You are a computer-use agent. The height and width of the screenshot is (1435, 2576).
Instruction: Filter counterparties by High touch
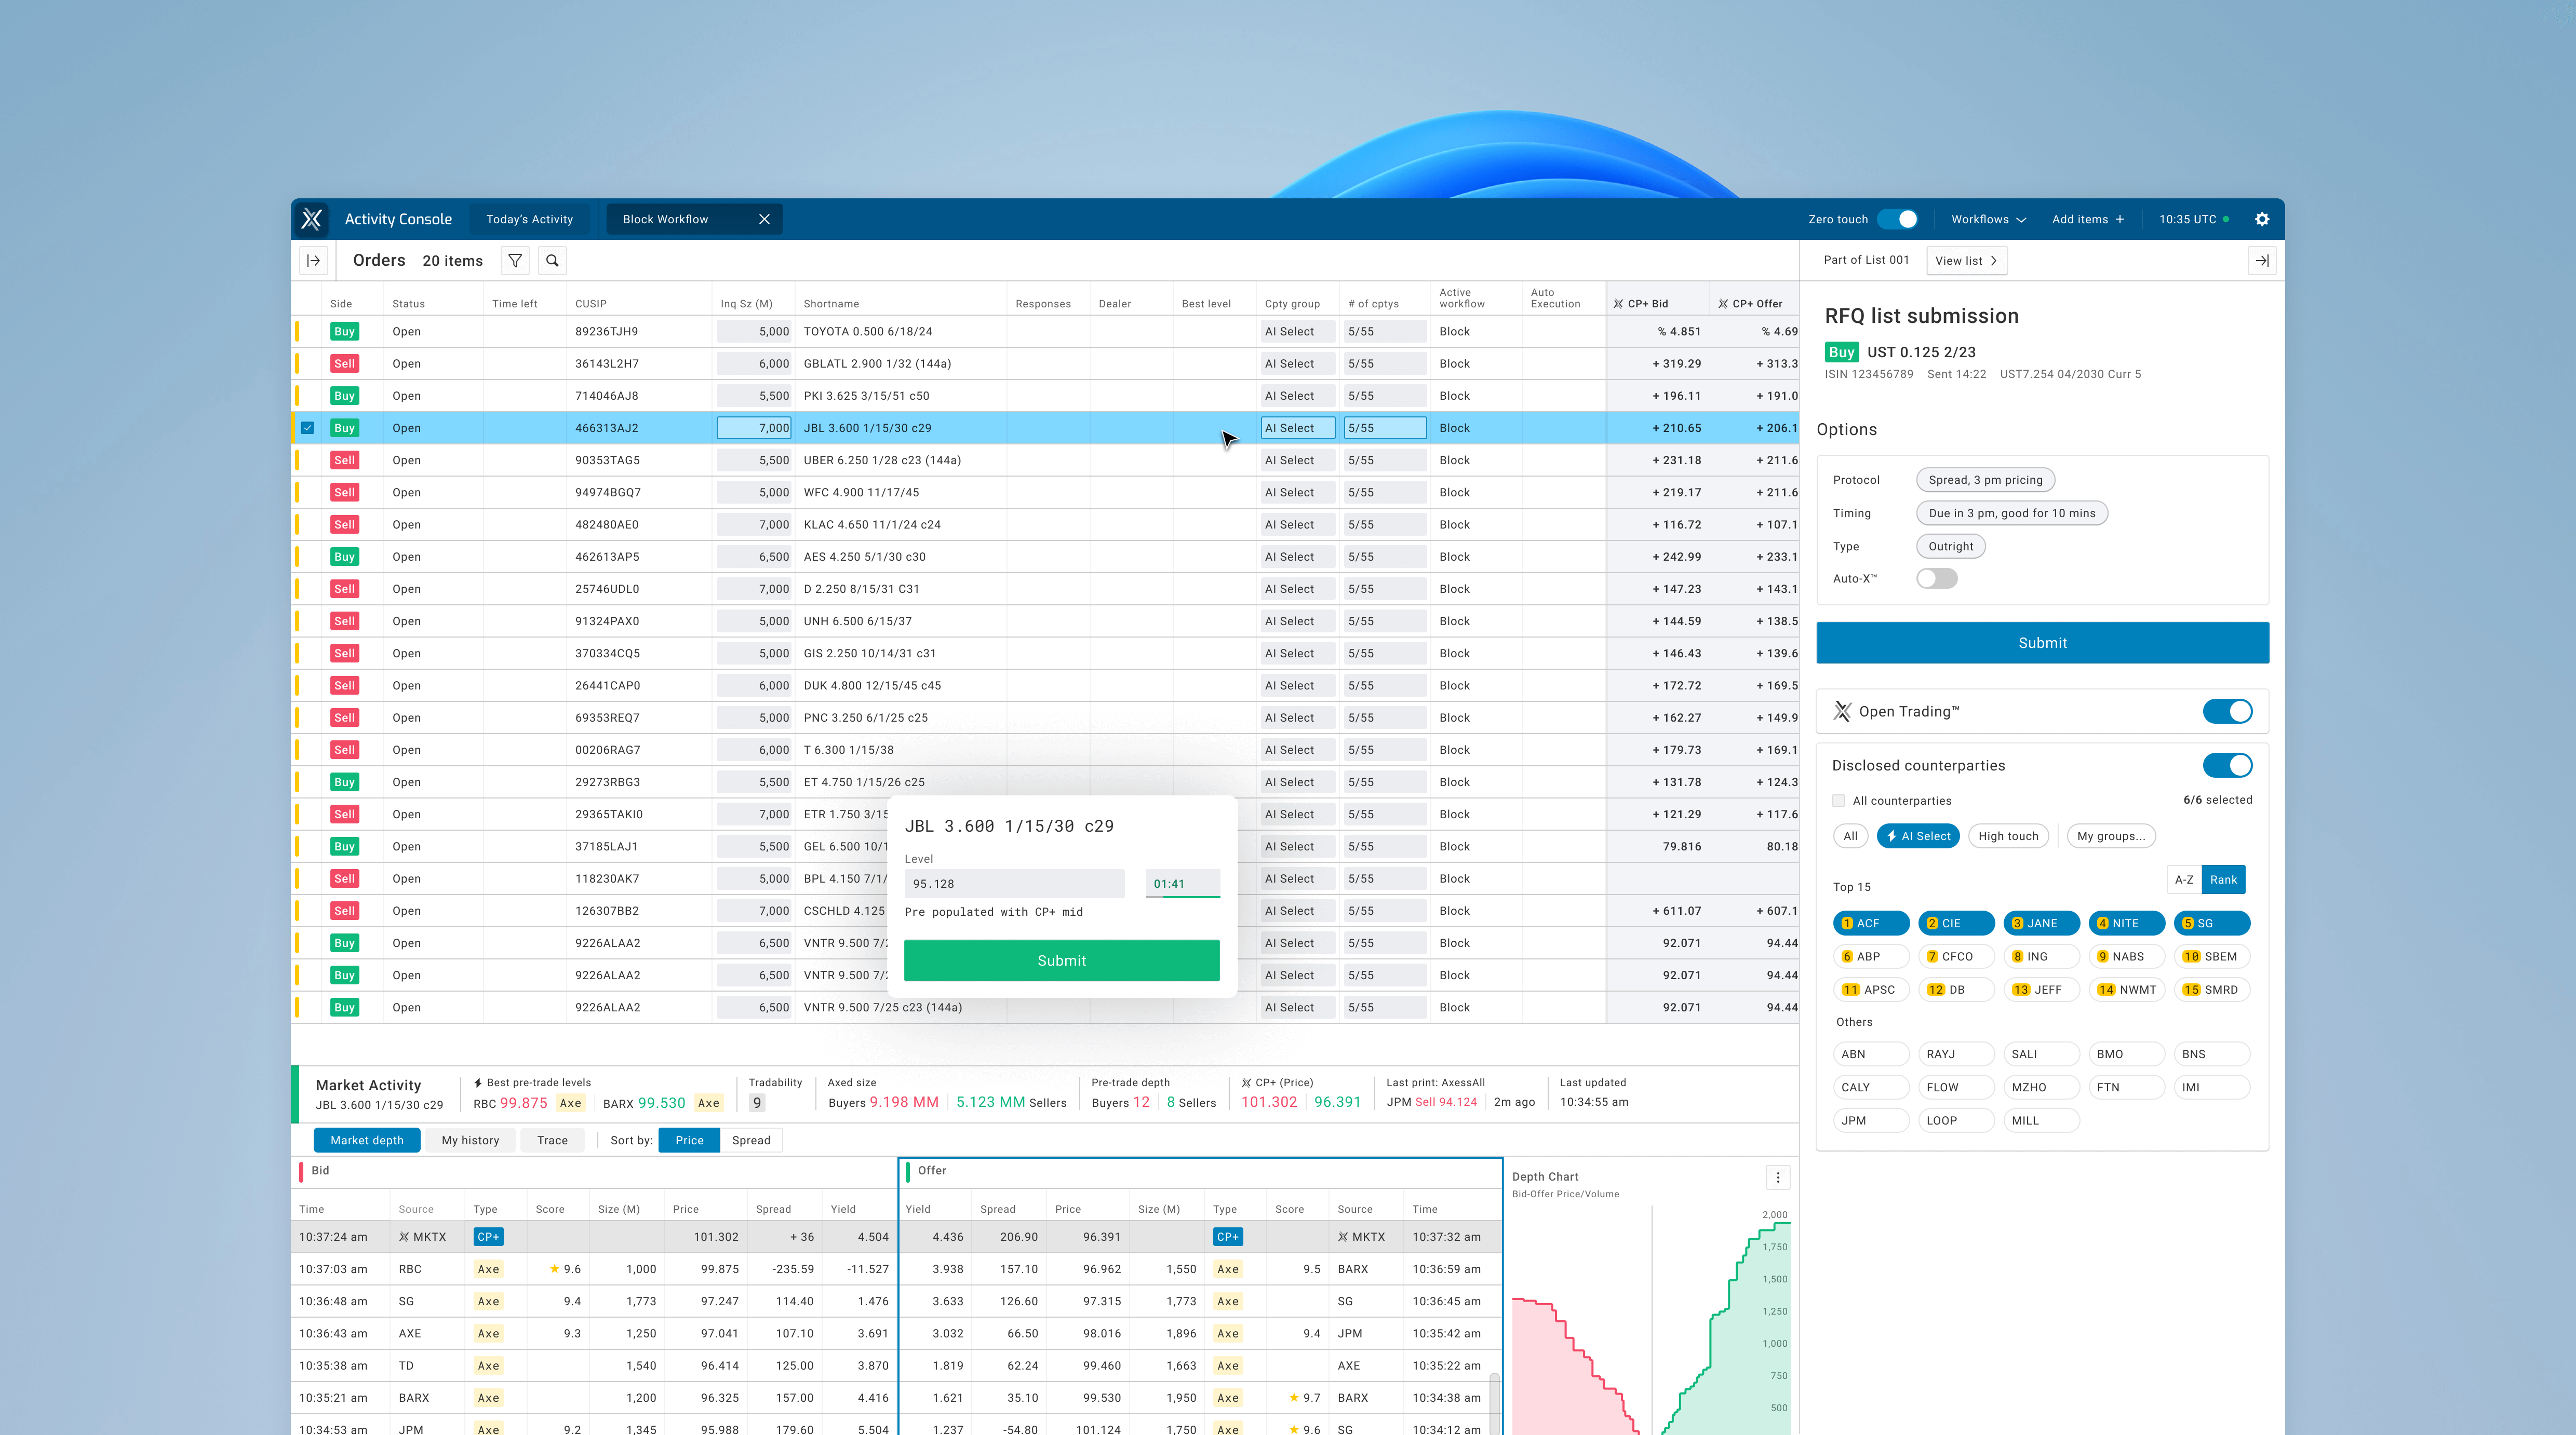(x=2008, y=836)
